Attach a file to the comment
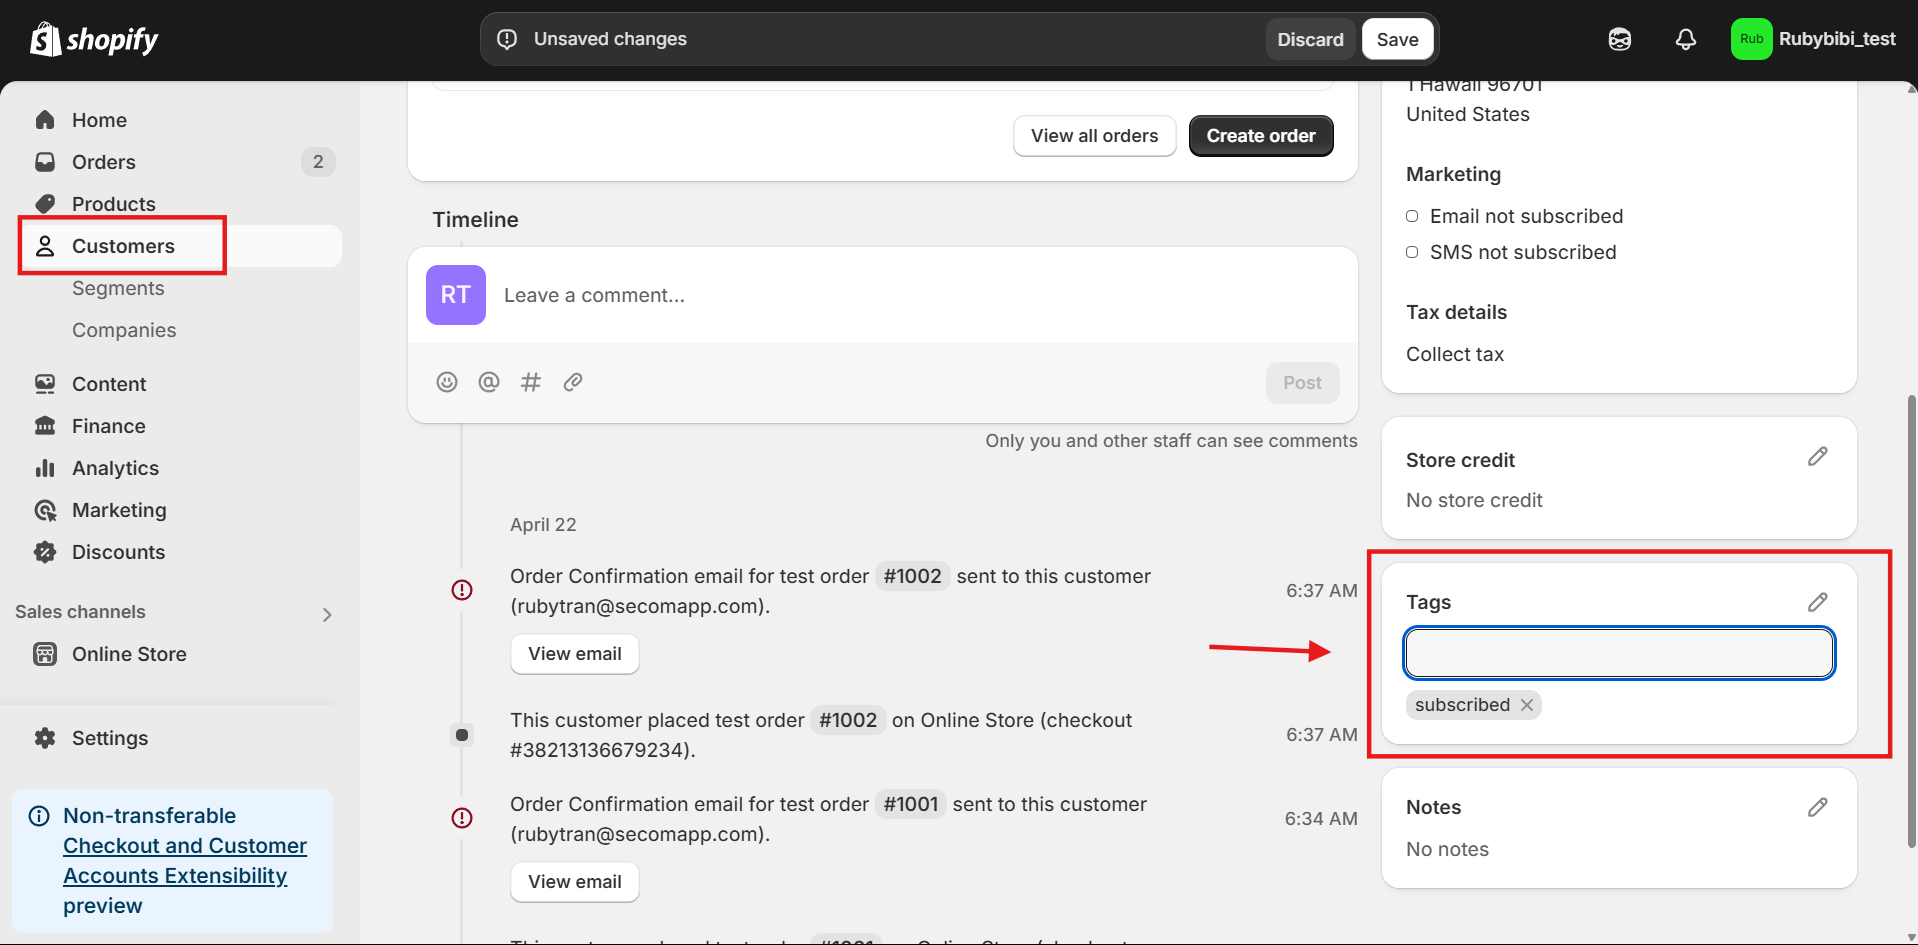The image size is (1918, 945). (573, 382)
